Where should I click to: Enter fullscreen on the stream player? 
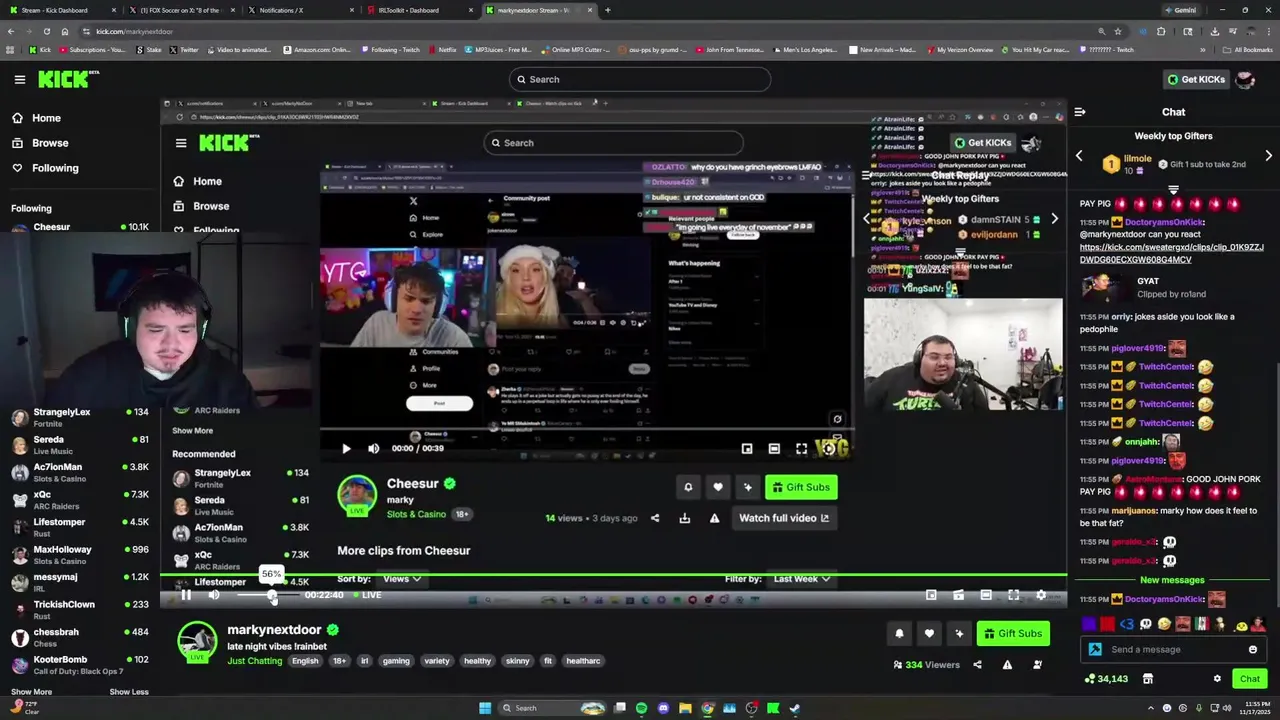pyautogui.click(x=1013, y=595)
